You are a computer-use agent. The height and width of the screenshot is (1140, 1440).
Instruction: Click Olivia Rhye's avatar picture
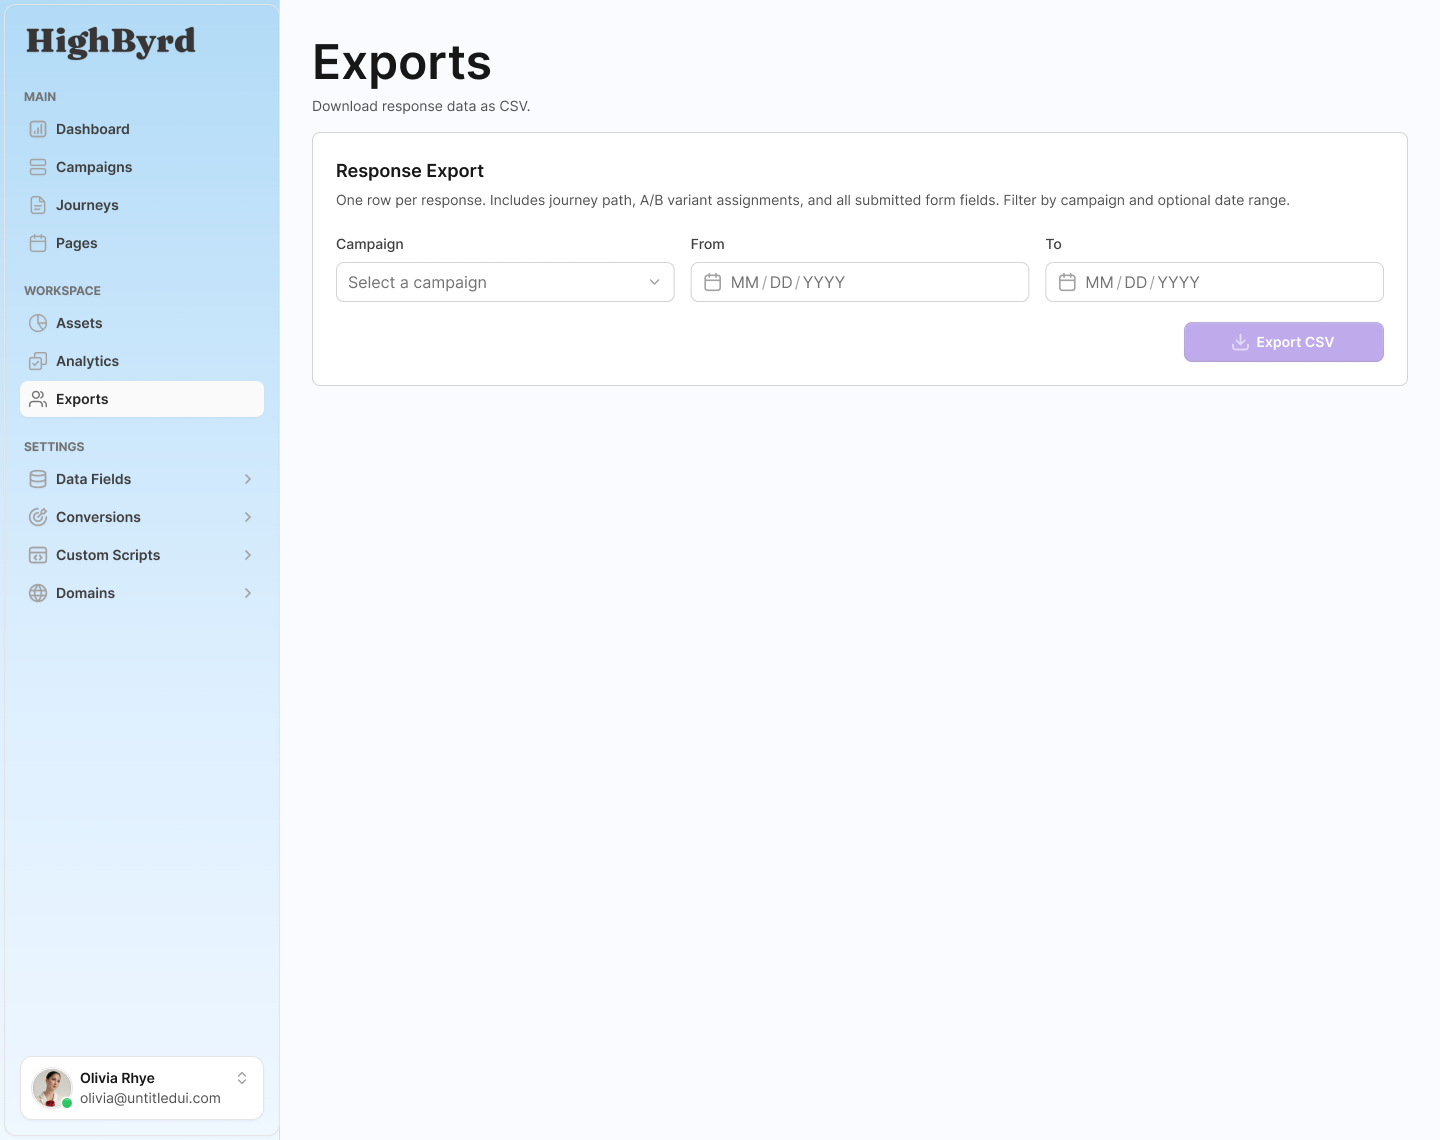52,1088
